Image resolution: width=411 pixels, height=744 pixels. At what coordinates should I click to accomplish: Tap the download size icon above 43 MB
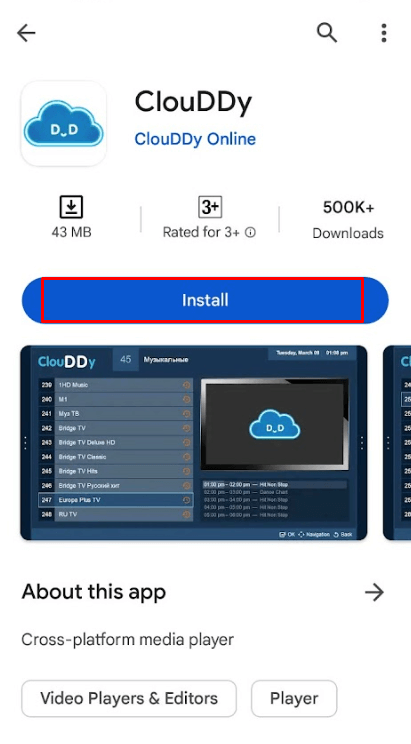(x=71, y=207)
